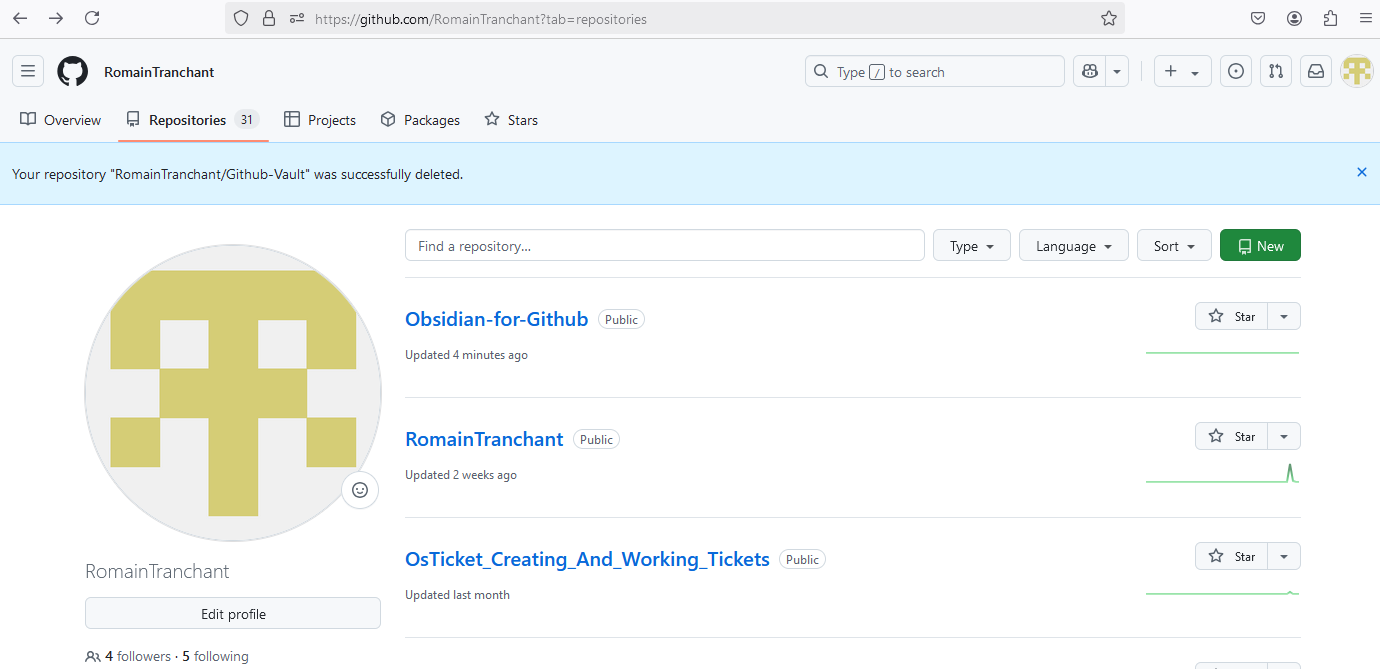Set your status via the smiley icon
Screen dimensions: 1380x669
coord(360,490)
